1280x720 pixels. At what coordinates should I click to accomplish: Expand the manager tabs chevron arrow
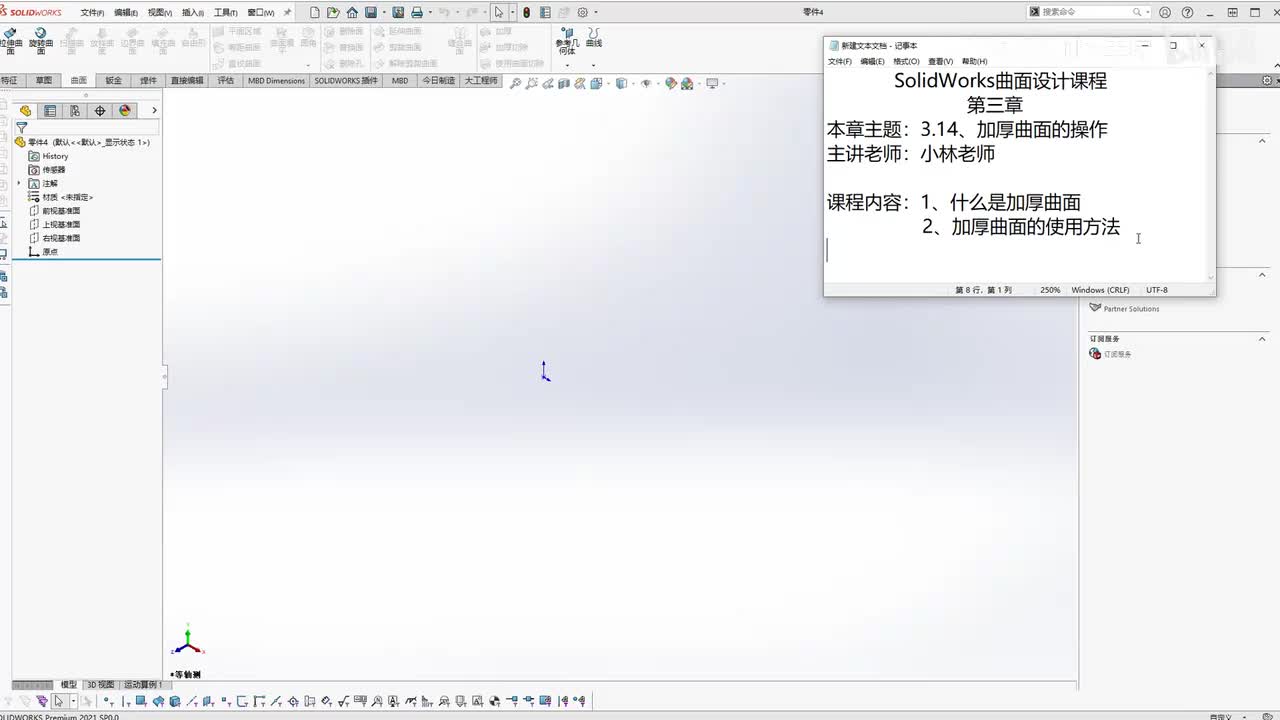[x=154, y=111]
